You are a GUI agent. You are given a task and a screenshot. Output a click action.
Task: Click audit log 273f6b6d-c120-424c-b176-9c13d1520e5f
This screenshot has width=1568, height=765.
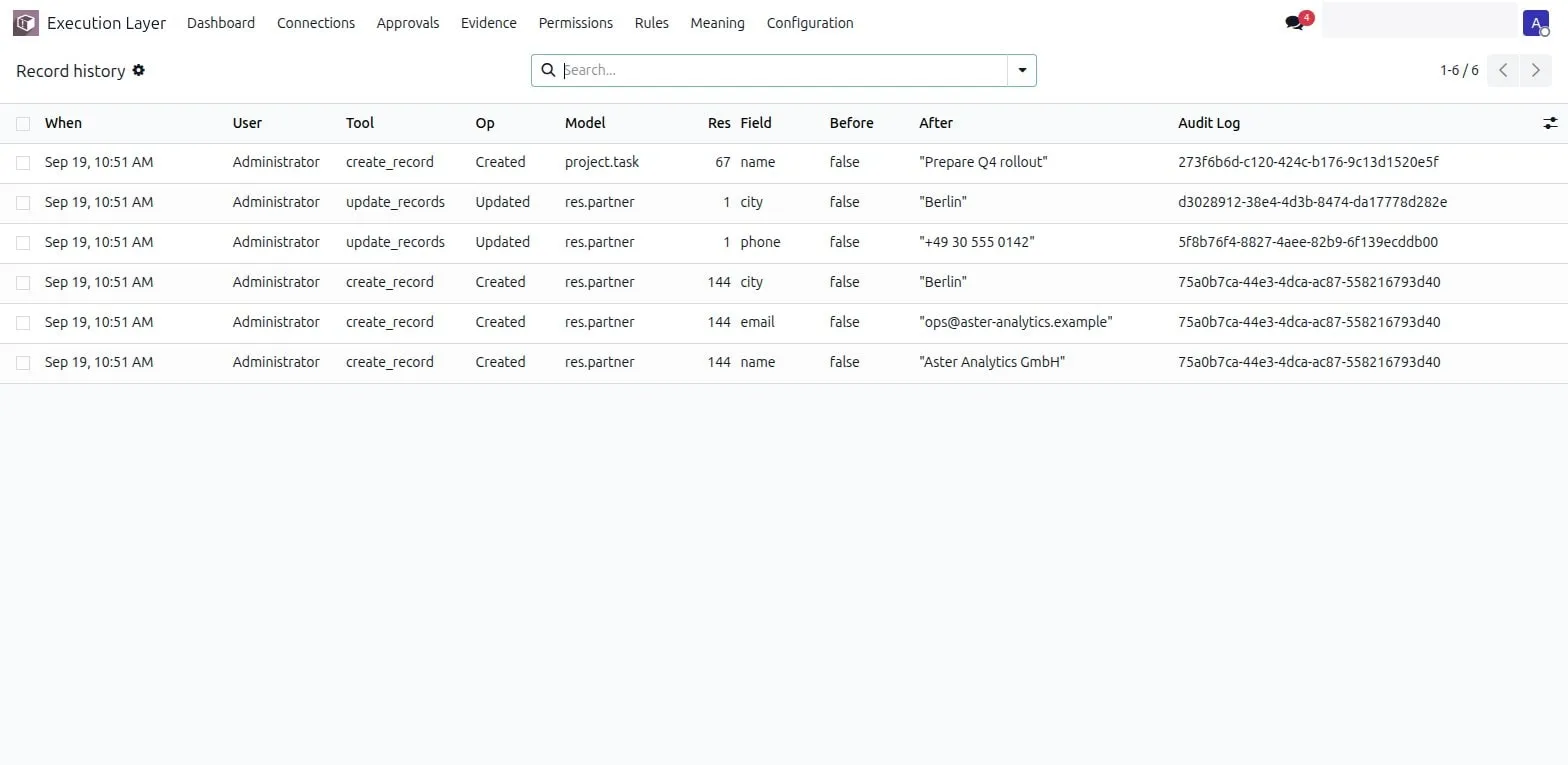(1308, 162)
